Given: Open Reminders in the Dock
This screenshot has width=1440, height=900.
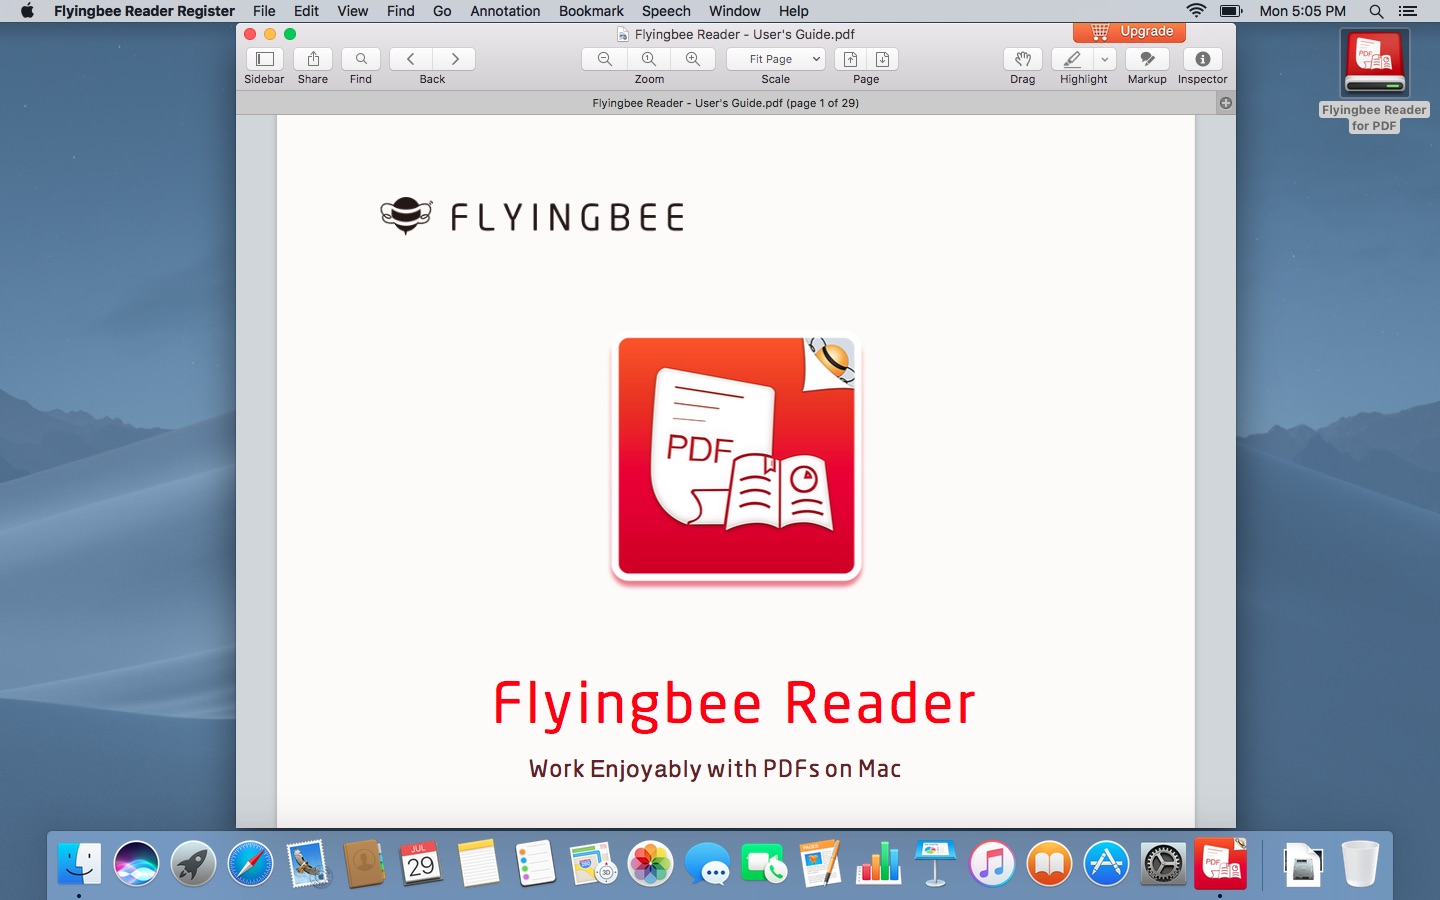Looking at the screenshot, I should click(x=535, y=864).
